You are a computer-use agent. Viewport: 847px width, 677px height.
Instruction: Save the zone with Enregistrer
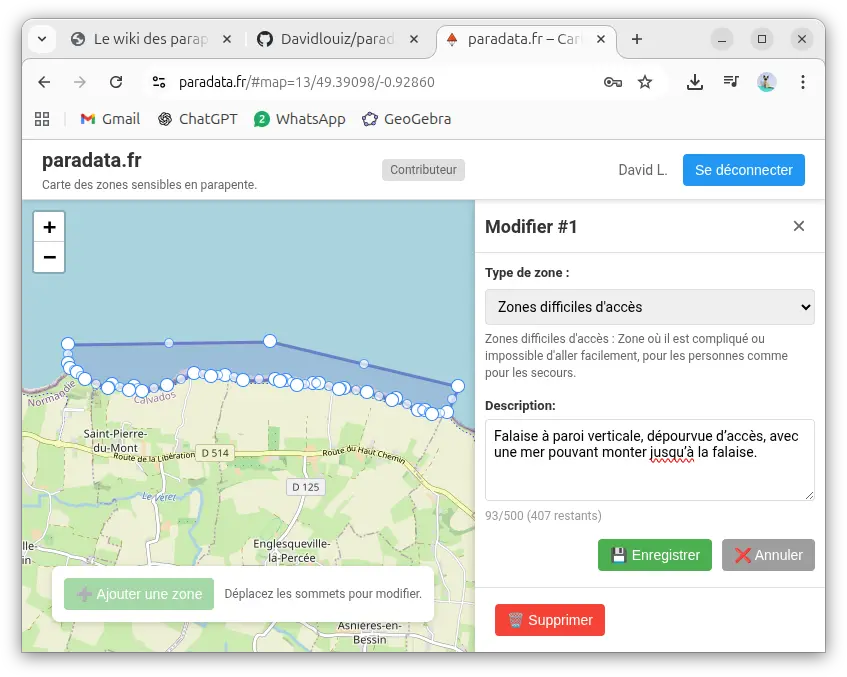655,555
